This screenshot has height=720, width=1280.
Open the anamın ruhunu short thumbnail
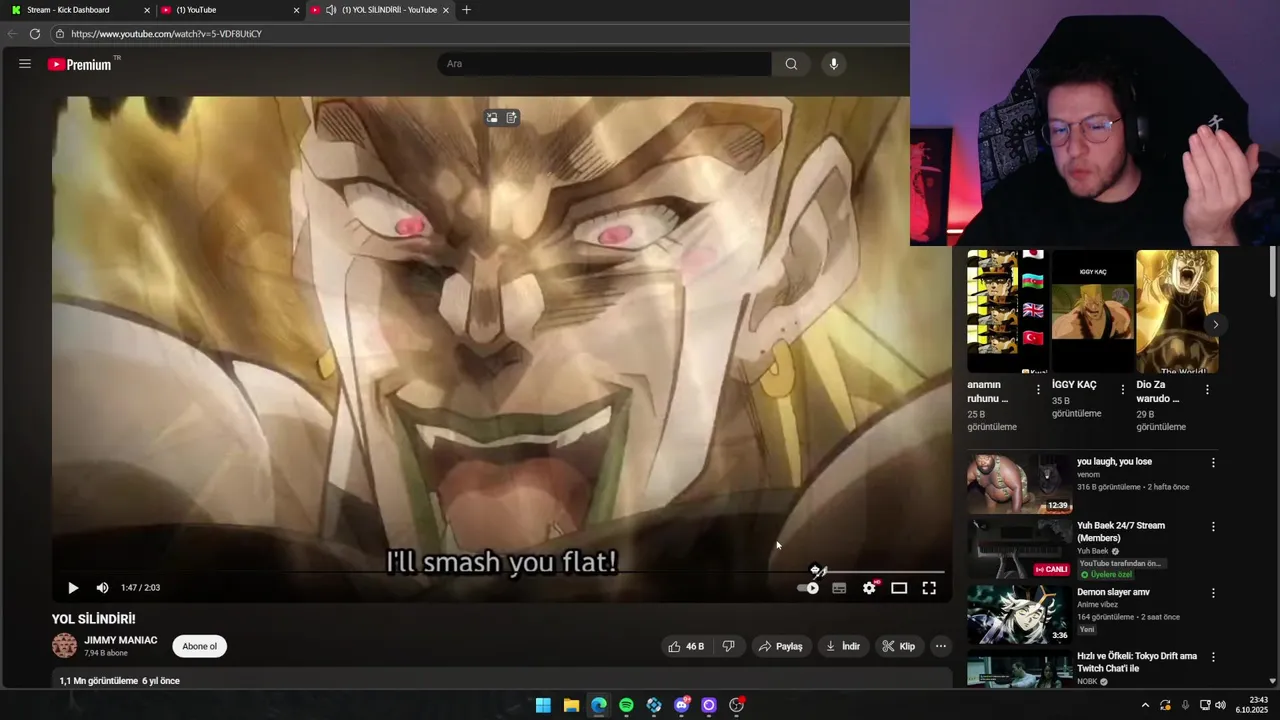pos(1006,312)
